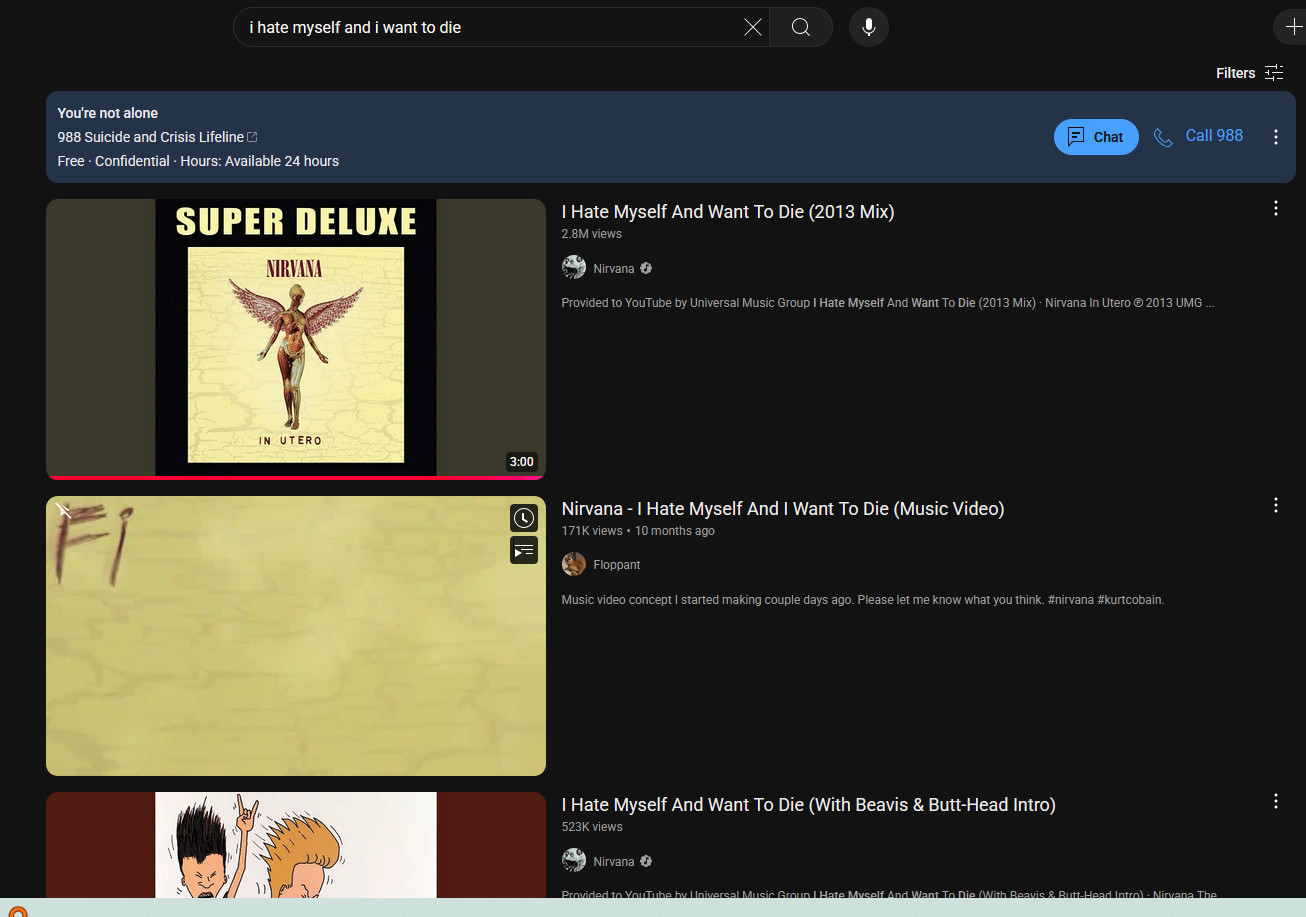Click 'You're not alone' banner heading
The height and width of the screenshot is (917, 1306).
pyautogui.click(x=108, y=113)
